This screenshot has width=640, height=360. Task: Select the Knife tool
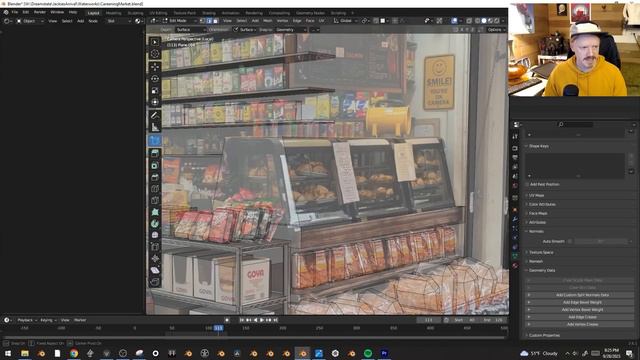(155, 200)
